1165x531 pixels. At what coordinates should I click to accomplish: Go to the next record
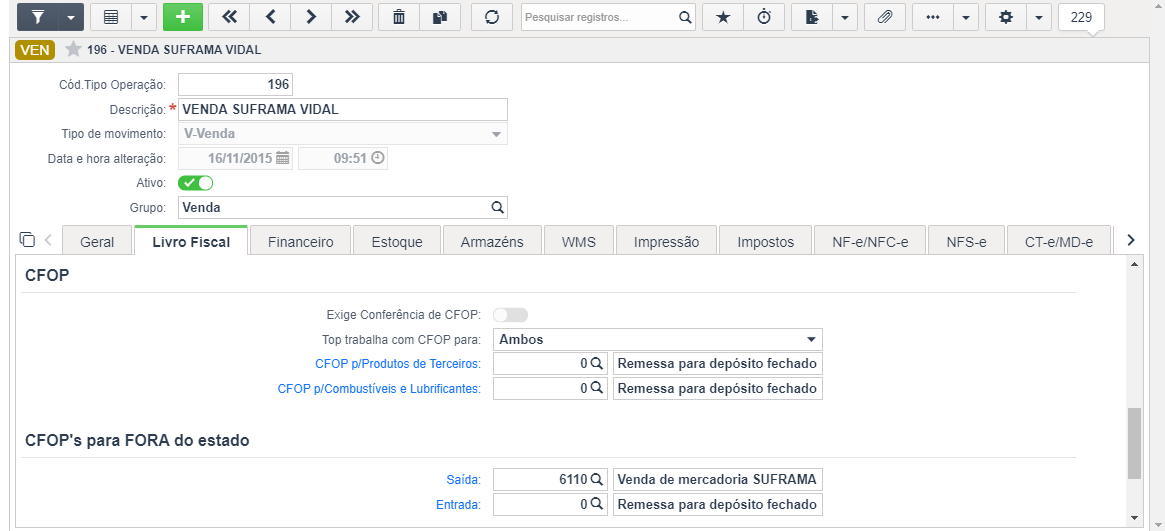(x=311, y=17)
